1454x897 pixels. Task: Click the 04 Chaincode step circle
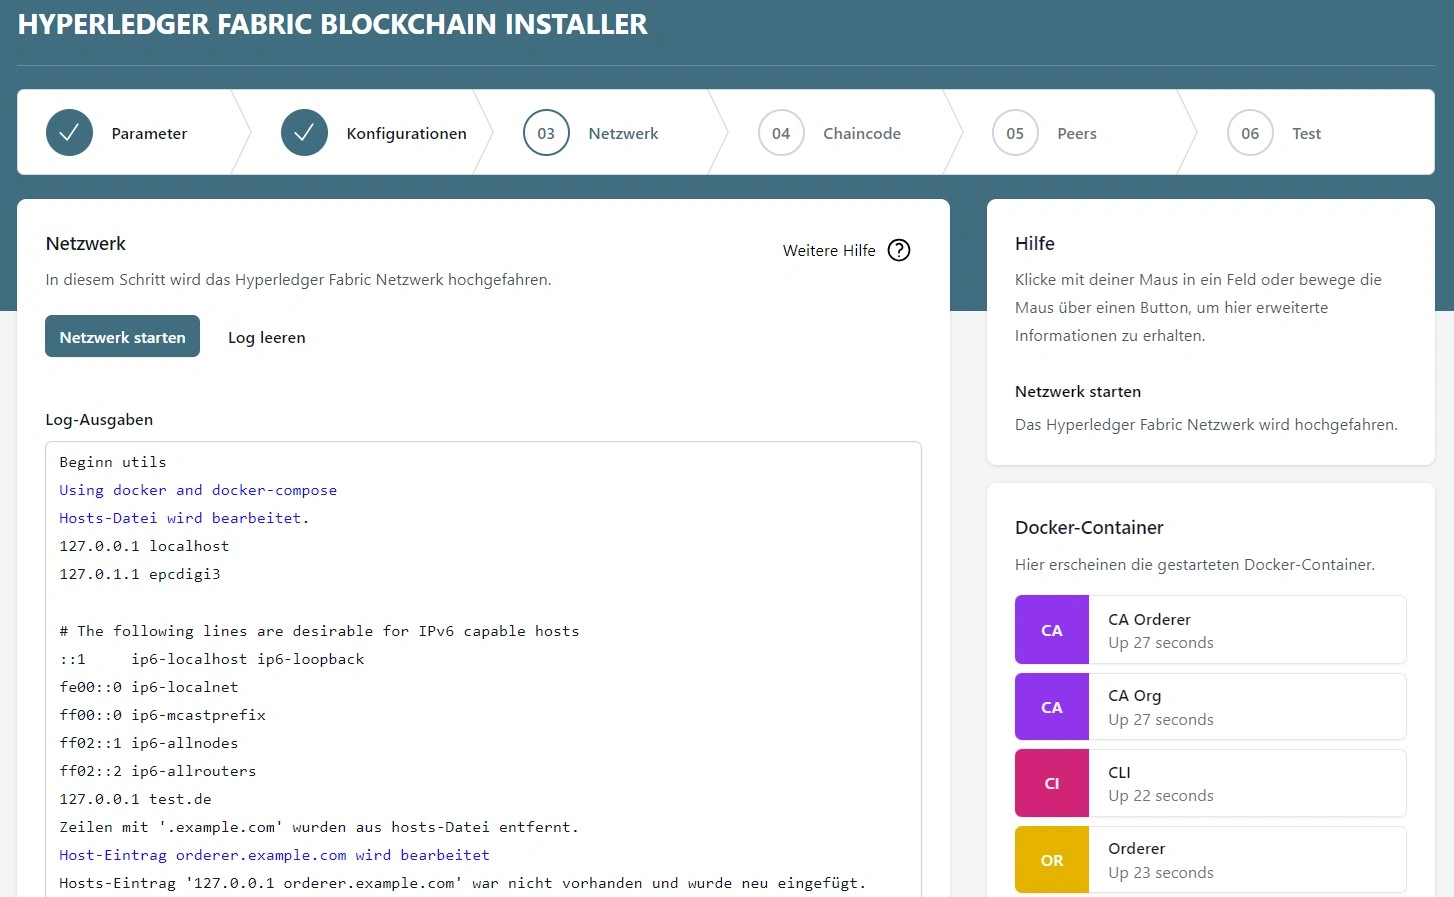781,133
